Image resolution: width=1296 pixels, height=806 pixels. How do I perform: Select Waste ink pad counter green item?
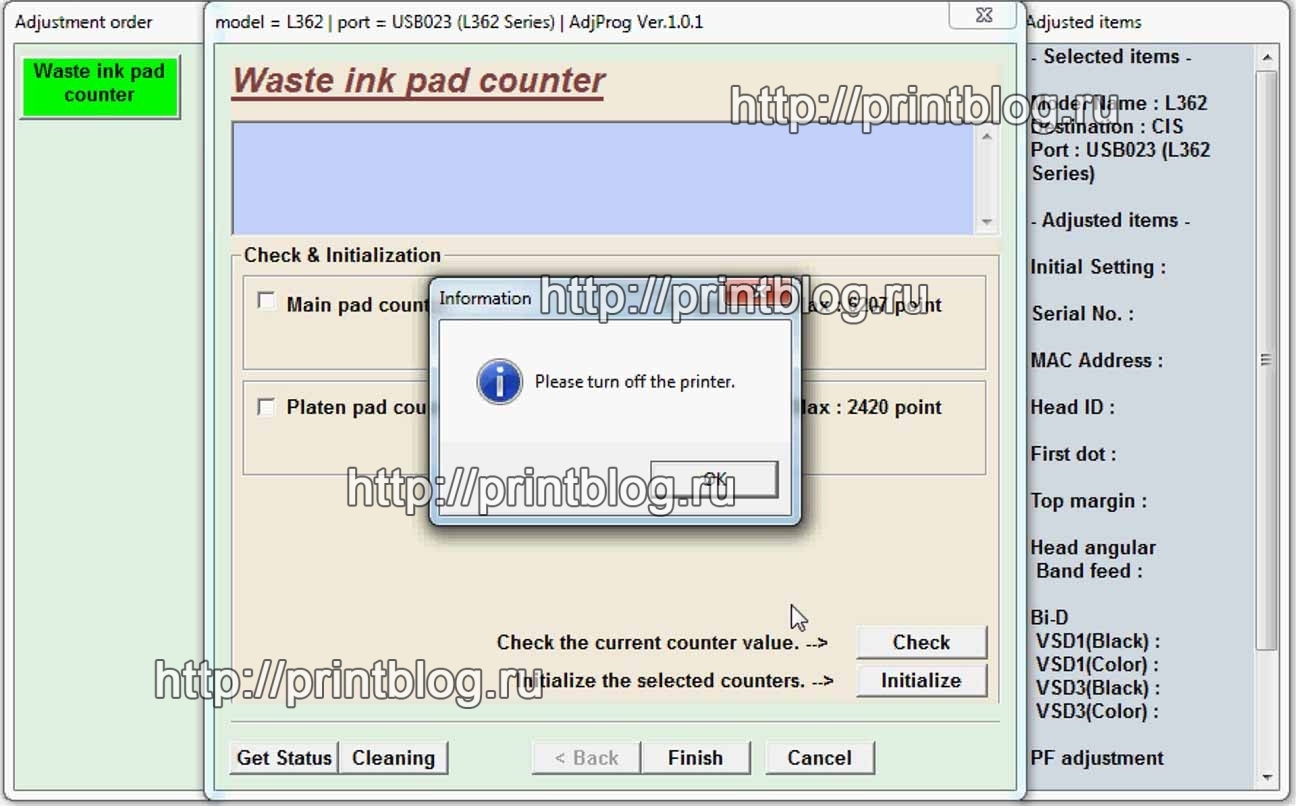pos(99,84)
